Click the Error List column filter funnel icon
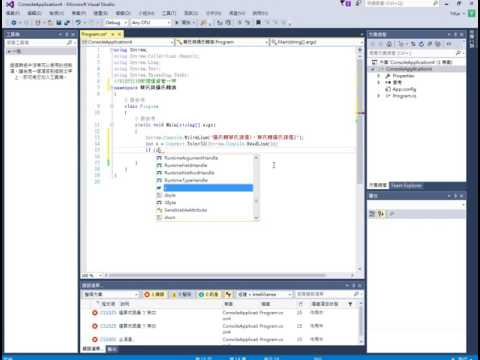Image resolution: width=480 pixels, height=360 pixels. pyautogui.click(x=350, y=304)
